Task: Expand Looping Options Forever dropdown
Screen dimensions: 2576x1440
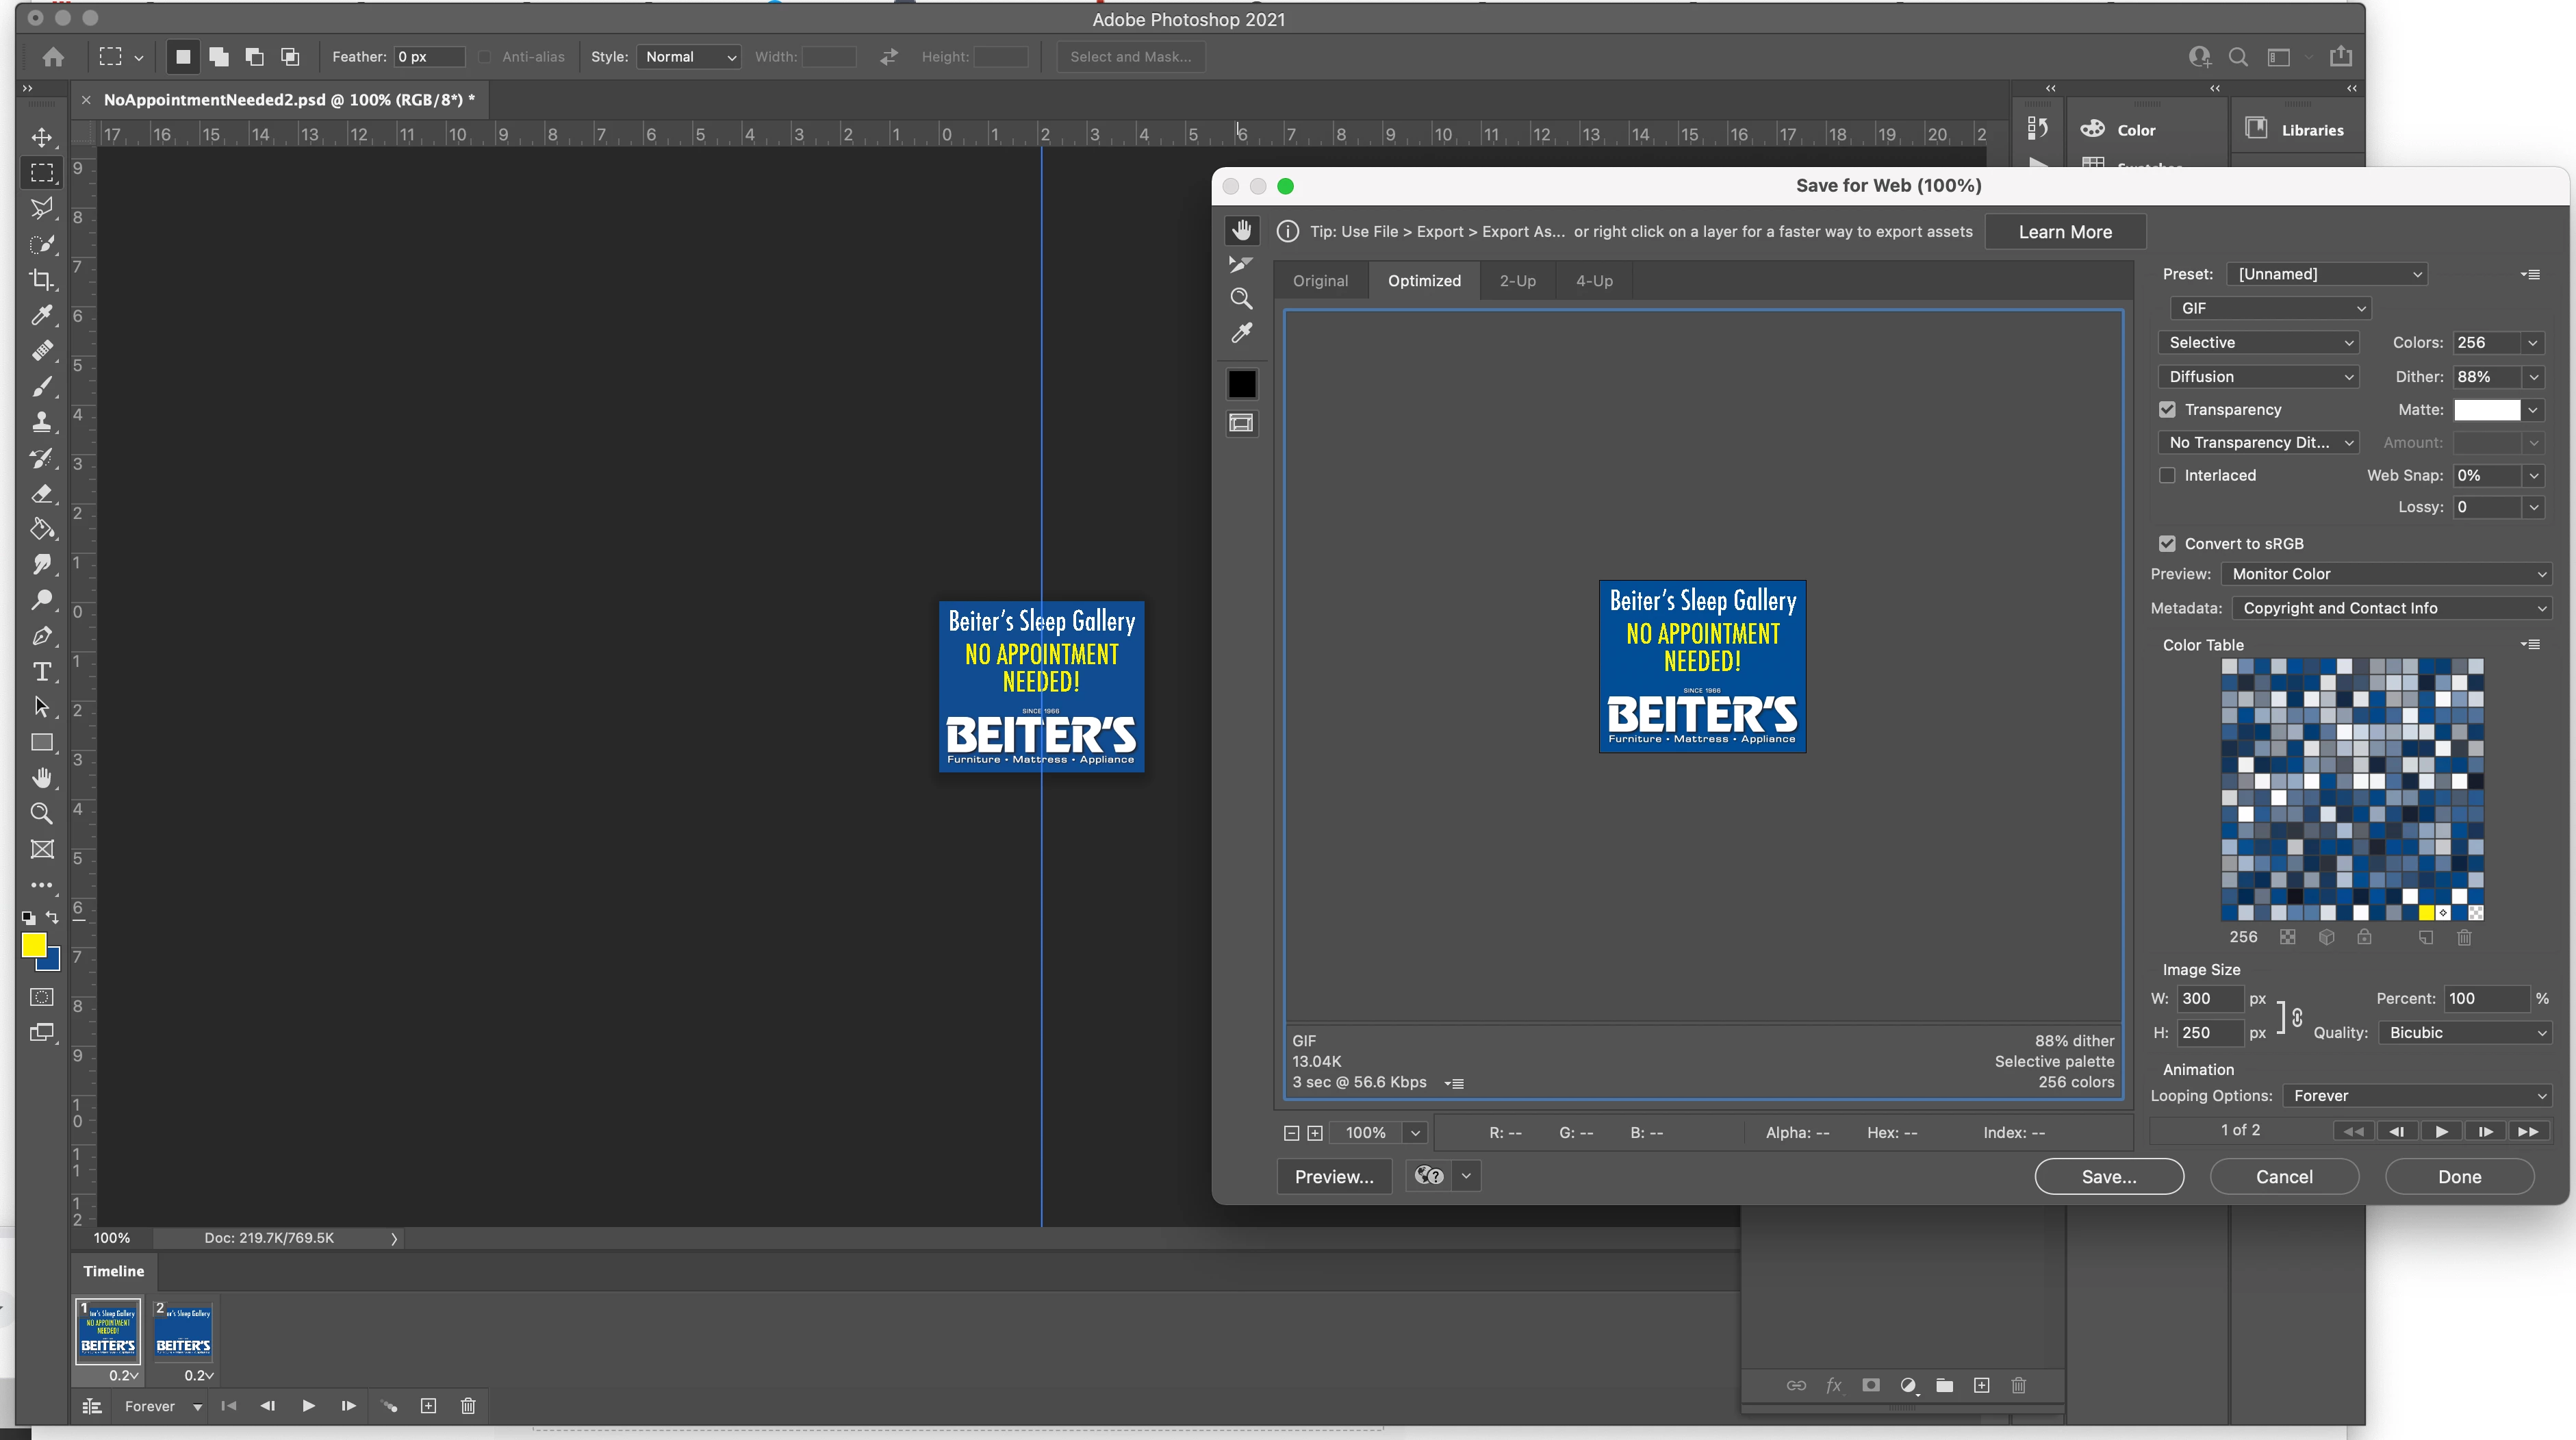Action: pos(2417,1096)
